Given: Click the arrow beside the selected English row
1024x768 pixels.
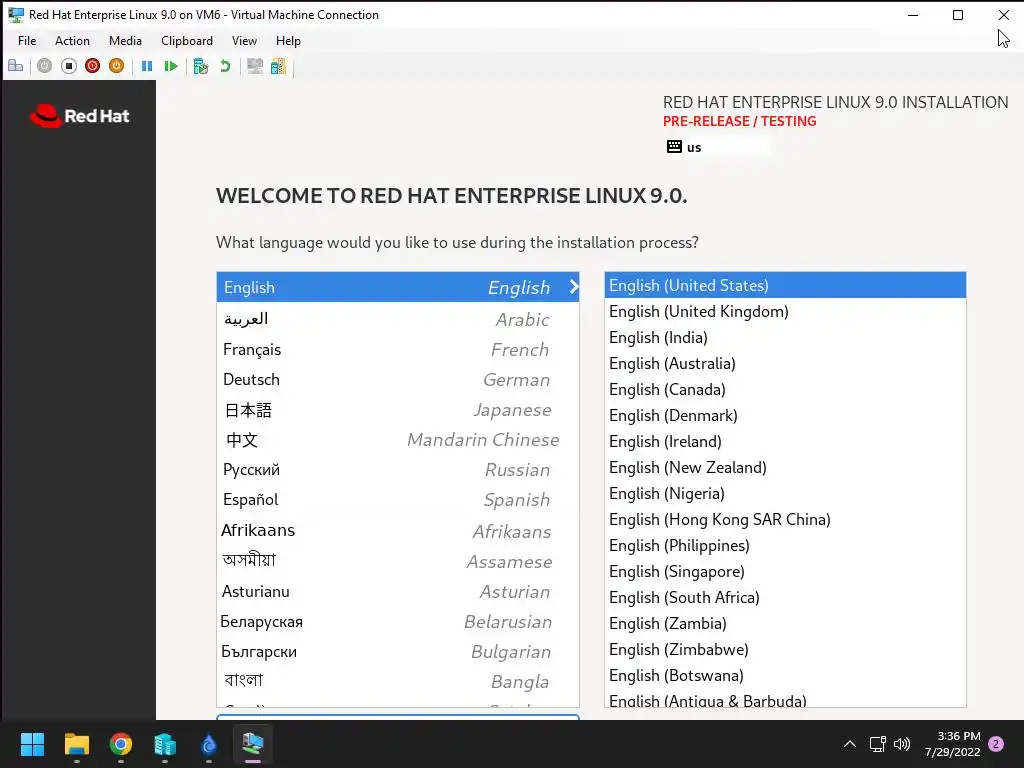Looking at the screenshot, I should tap(573, 287).
